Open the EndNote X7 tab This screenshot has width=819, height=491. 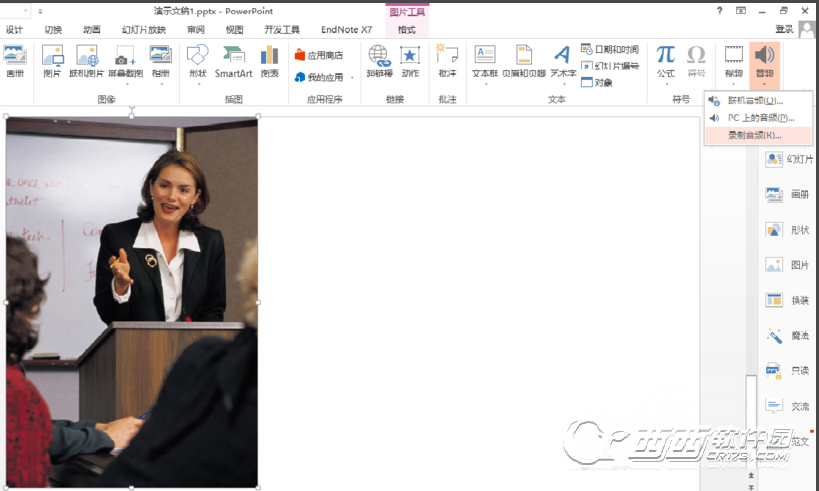click(346, 30)
